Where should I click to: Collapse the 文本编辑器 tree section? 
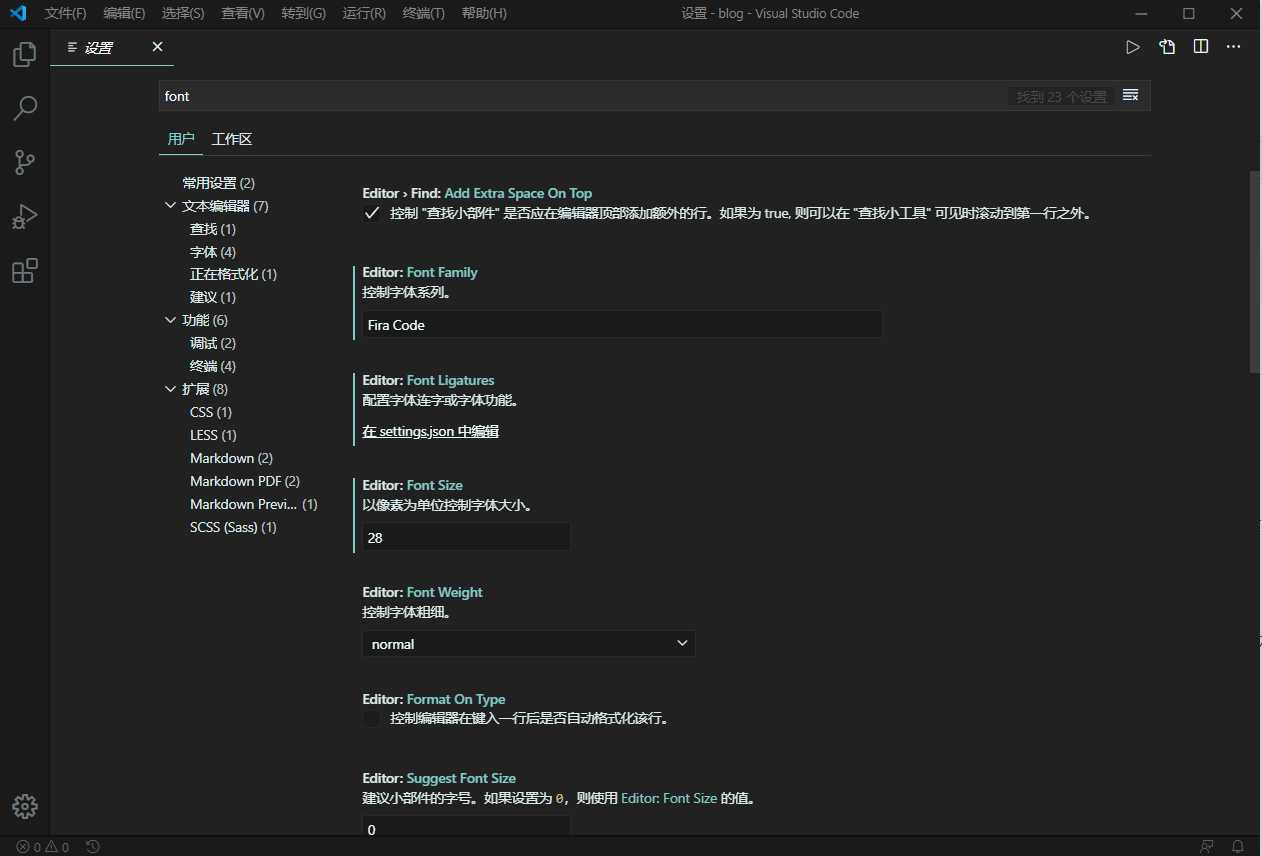click(170, 206)
